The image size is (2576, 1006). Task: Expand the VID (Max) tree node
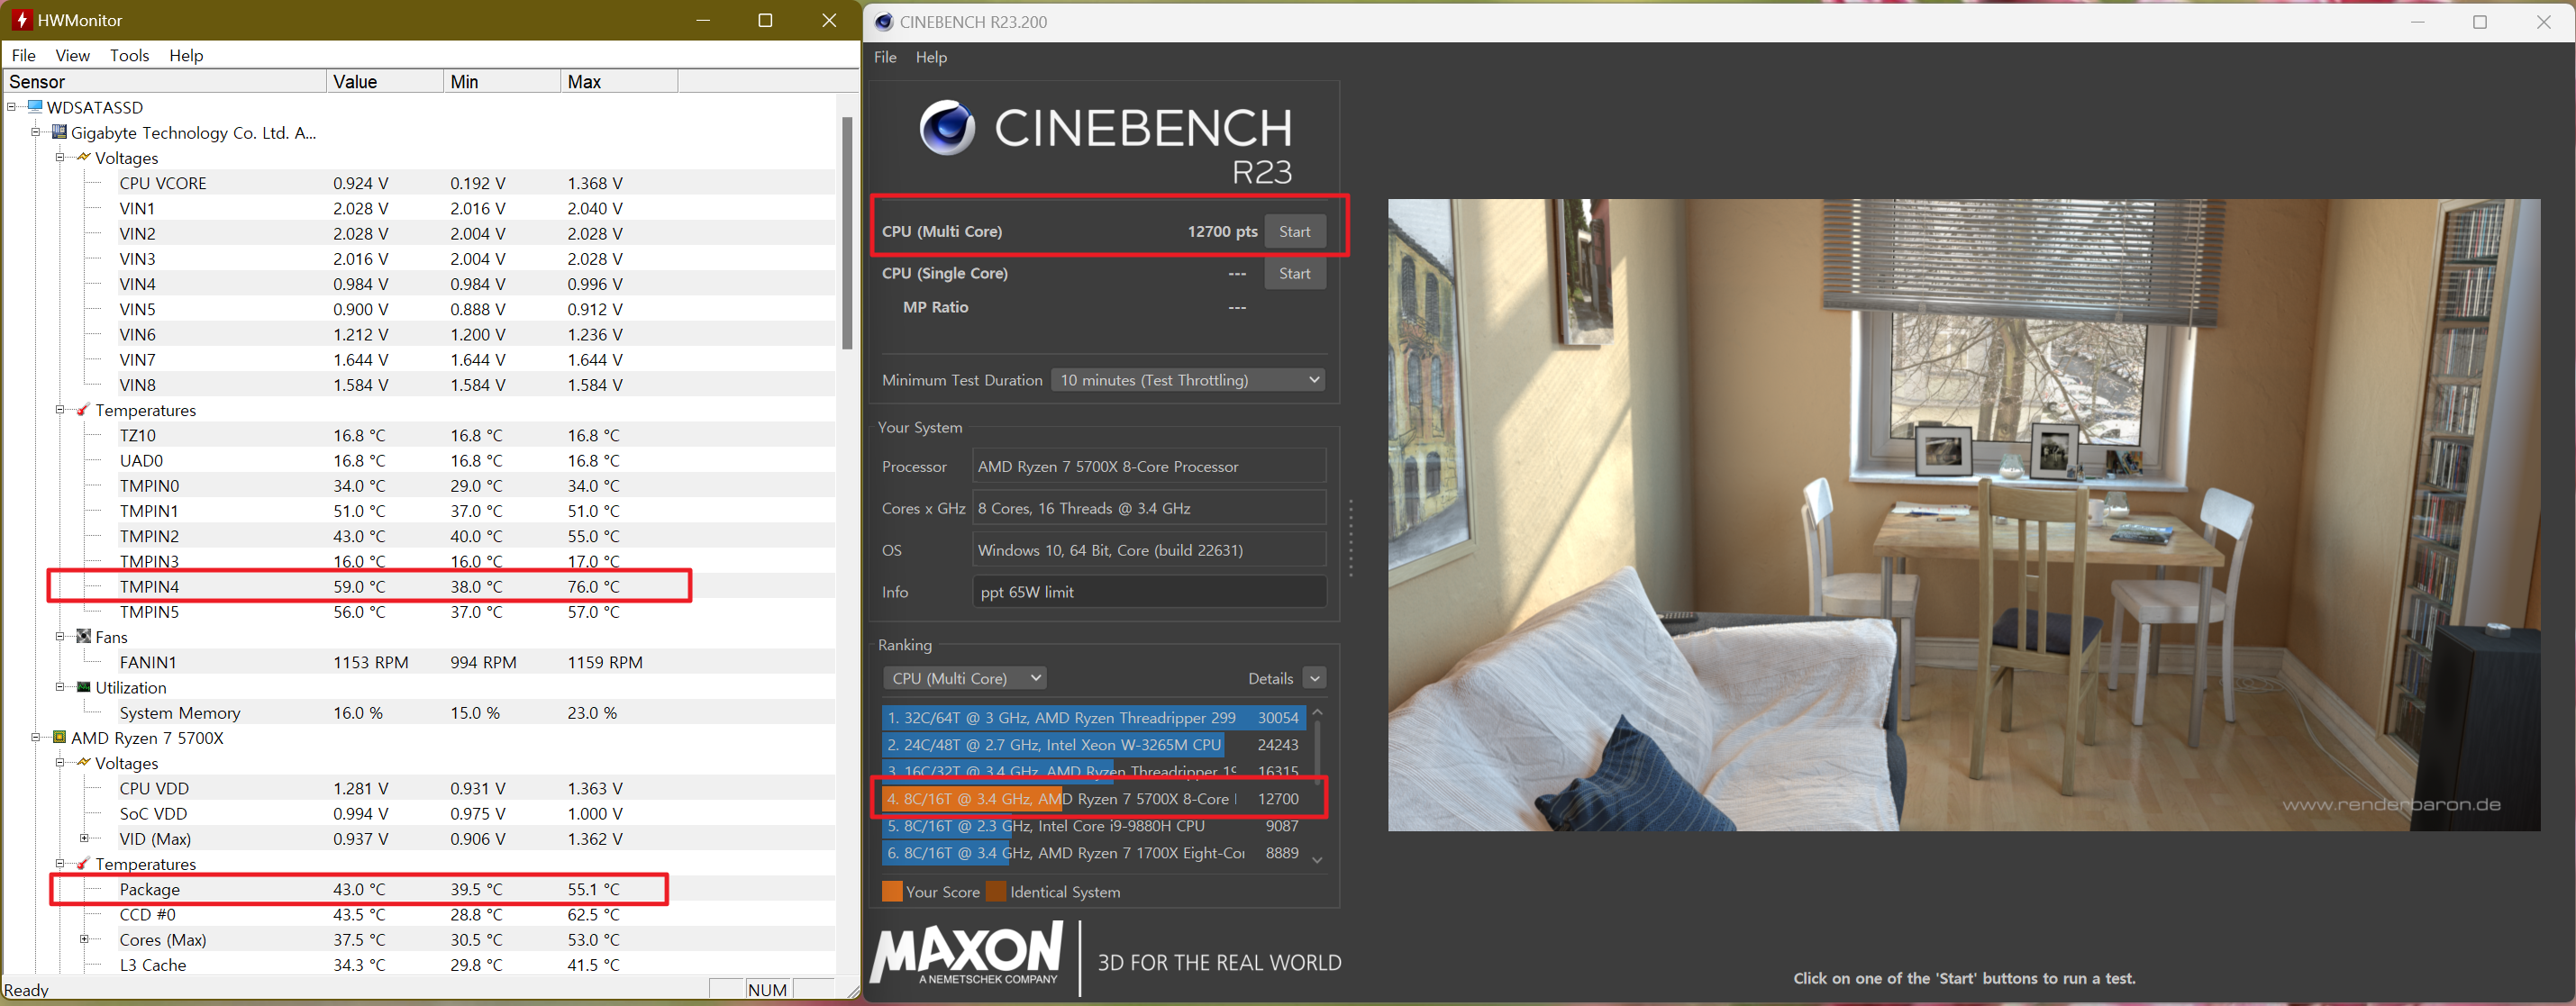point(84,839)
